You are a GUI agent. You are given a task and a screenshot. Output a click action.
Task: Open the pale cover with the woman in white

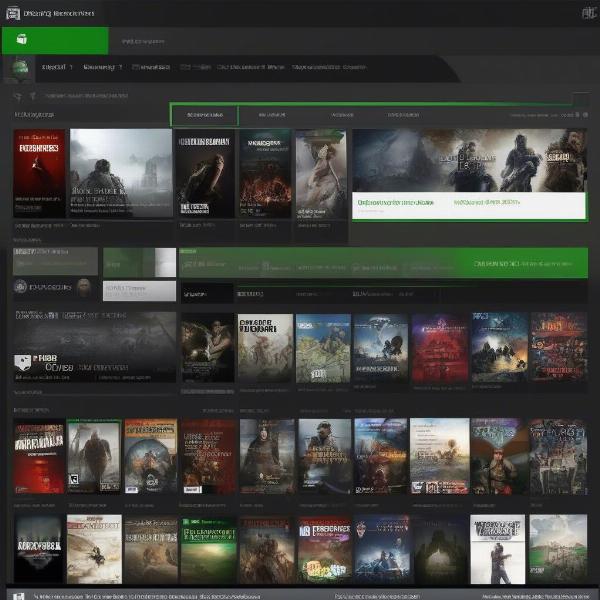[321, 173]
